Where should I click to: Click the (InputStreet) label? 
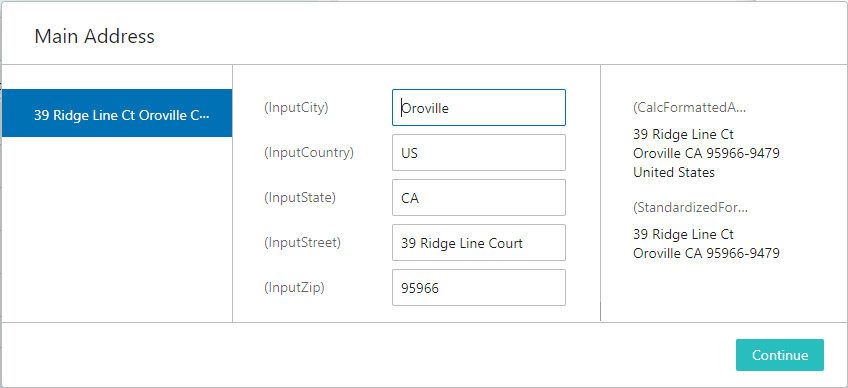[x=302, y=242]
